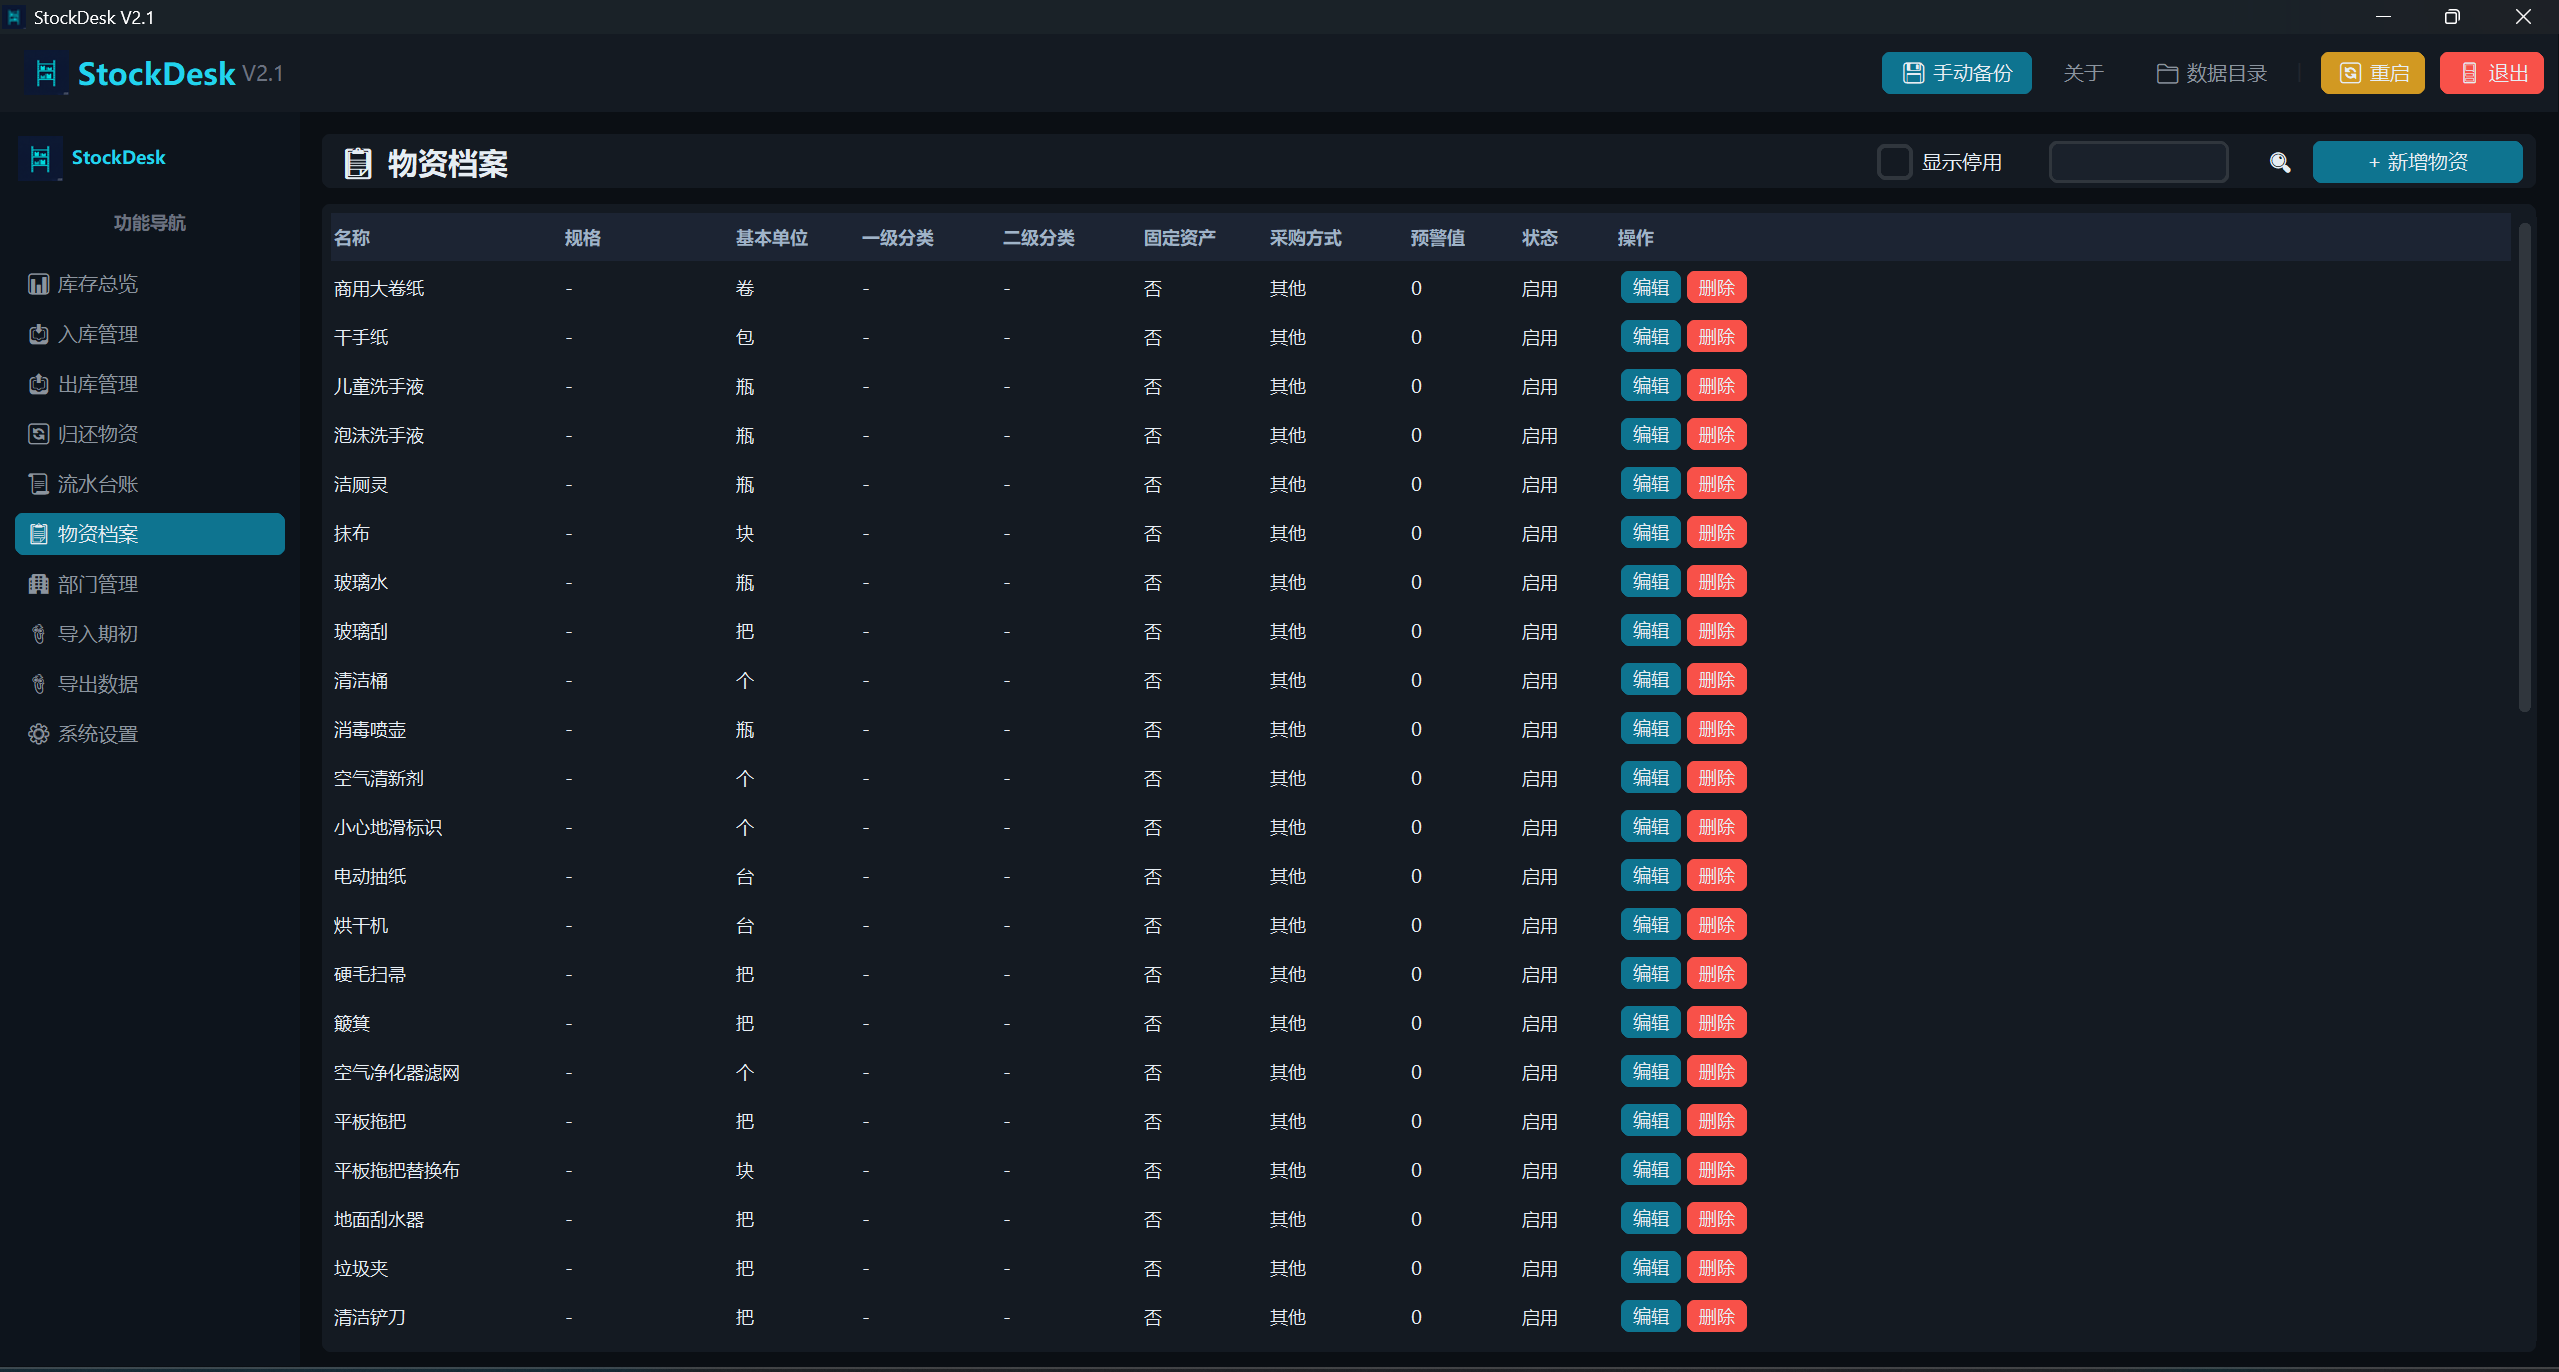Click the 流水台账 ledger icon
The image size is (2559, 1372).
tap(39, 484)
